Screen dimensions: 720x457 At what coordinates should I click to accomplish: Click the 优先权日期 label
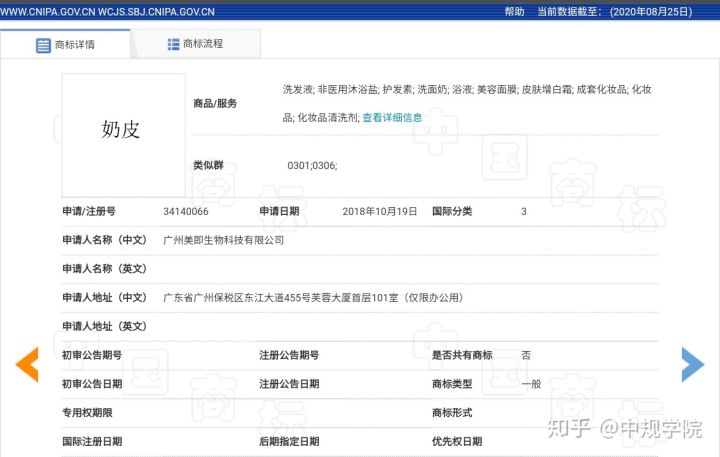[457, 441]
